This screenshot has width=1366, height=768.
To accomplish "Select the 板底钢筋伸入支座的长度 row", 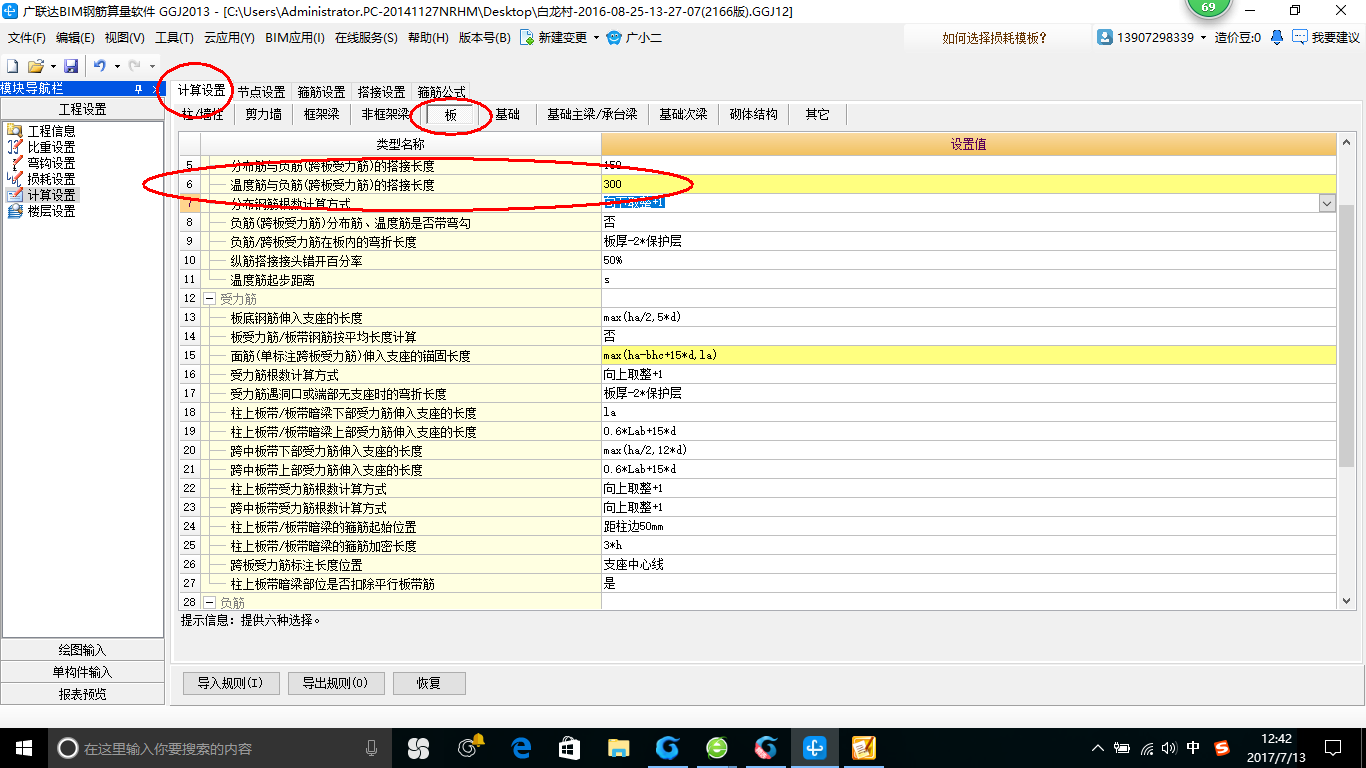I will [x=759, y=317].
